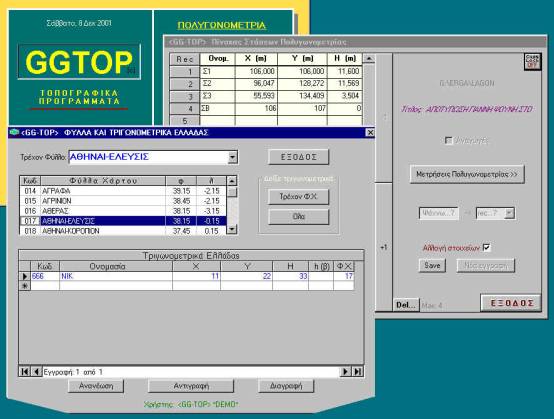The image size is (554, 419).
Task: Click the H value 33 cell
Action: click(290, 276)
